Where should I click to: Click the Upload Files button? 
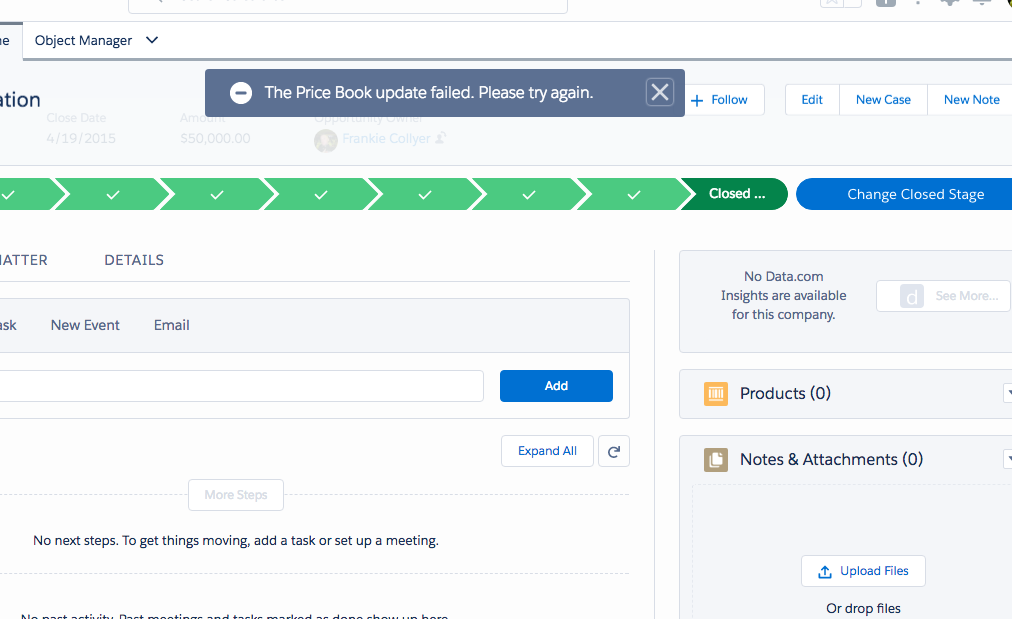tap(863, 571)
